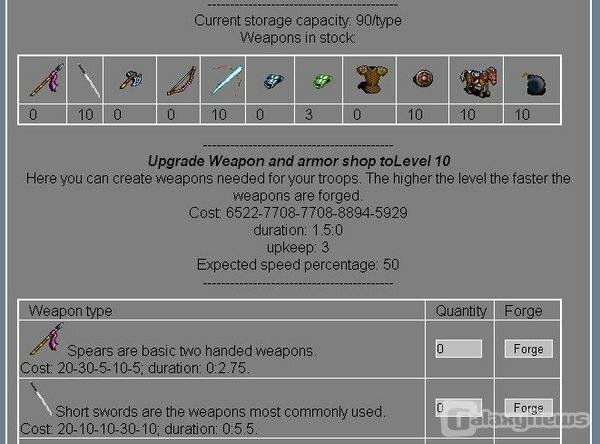Select the armored horse icon
This screenshot has height=444, width=600.
click(x=478, y=81)
